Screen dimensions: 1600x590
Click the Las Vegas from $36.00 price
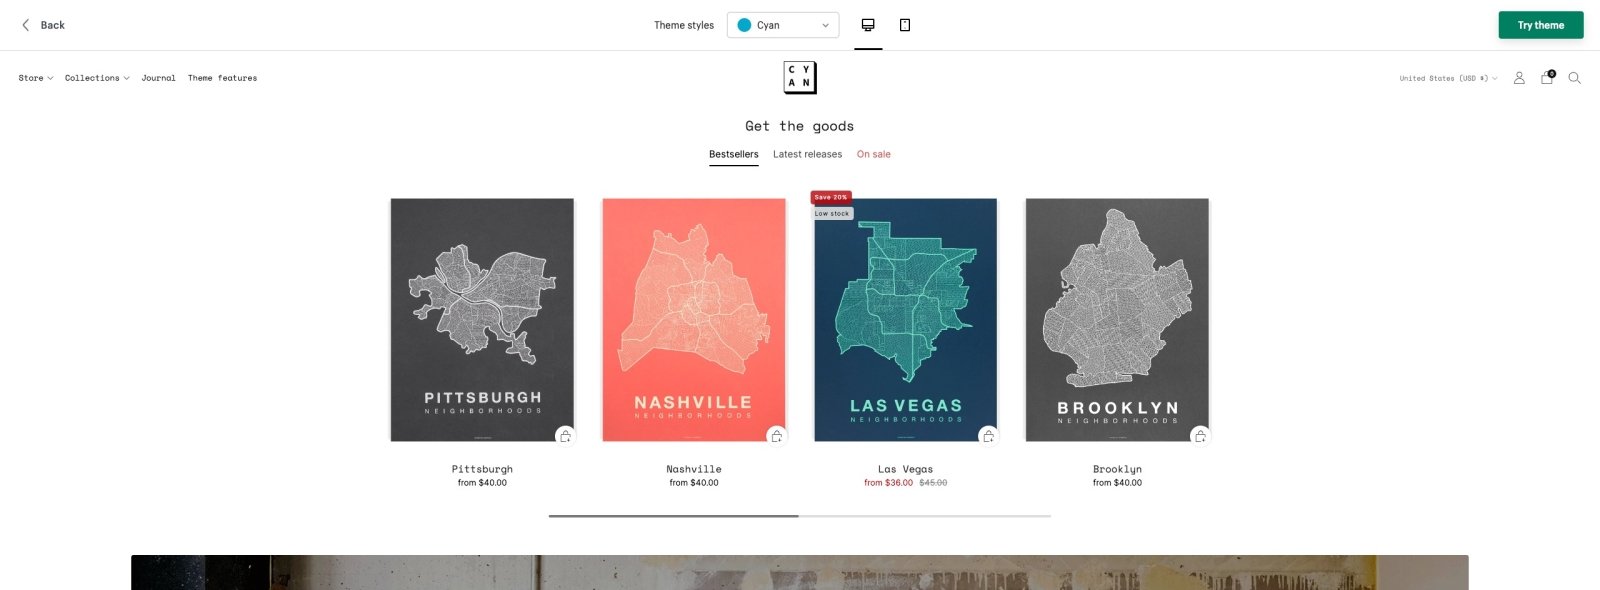[x=889, y=483]
